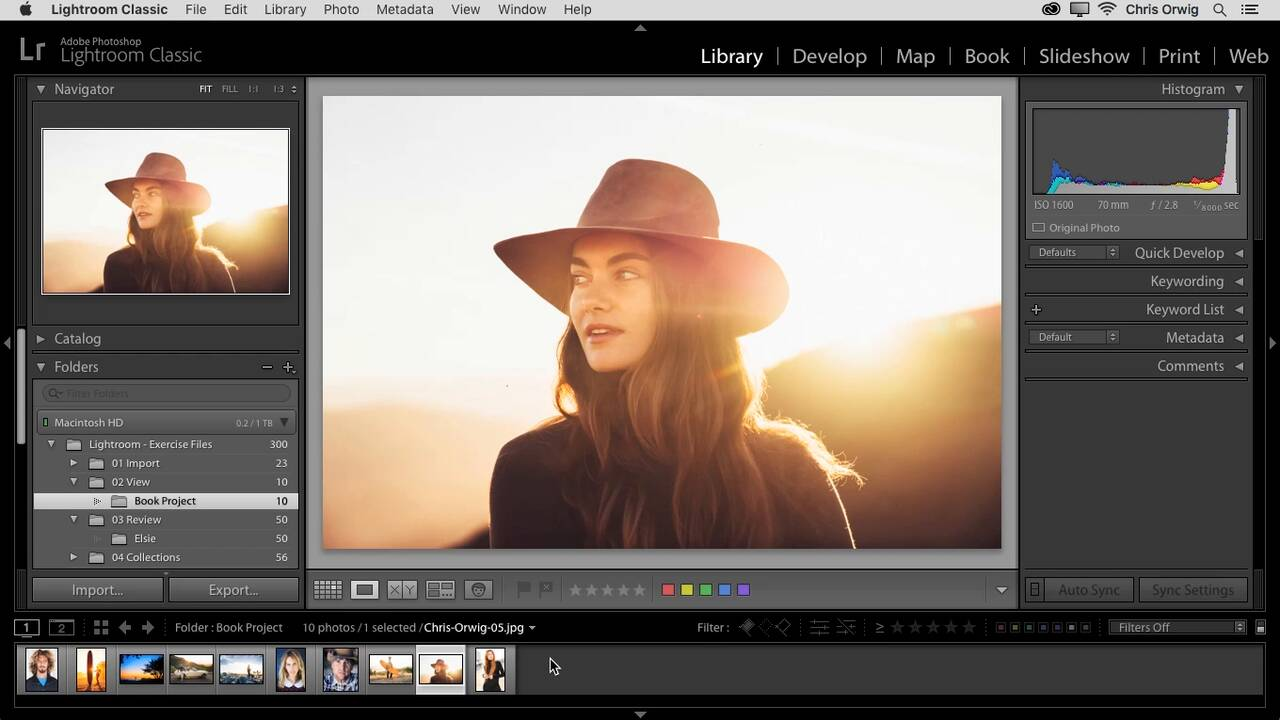Screen dimensions: 1280x720
Task: Open People view face icon
Action: pos(478,590)
